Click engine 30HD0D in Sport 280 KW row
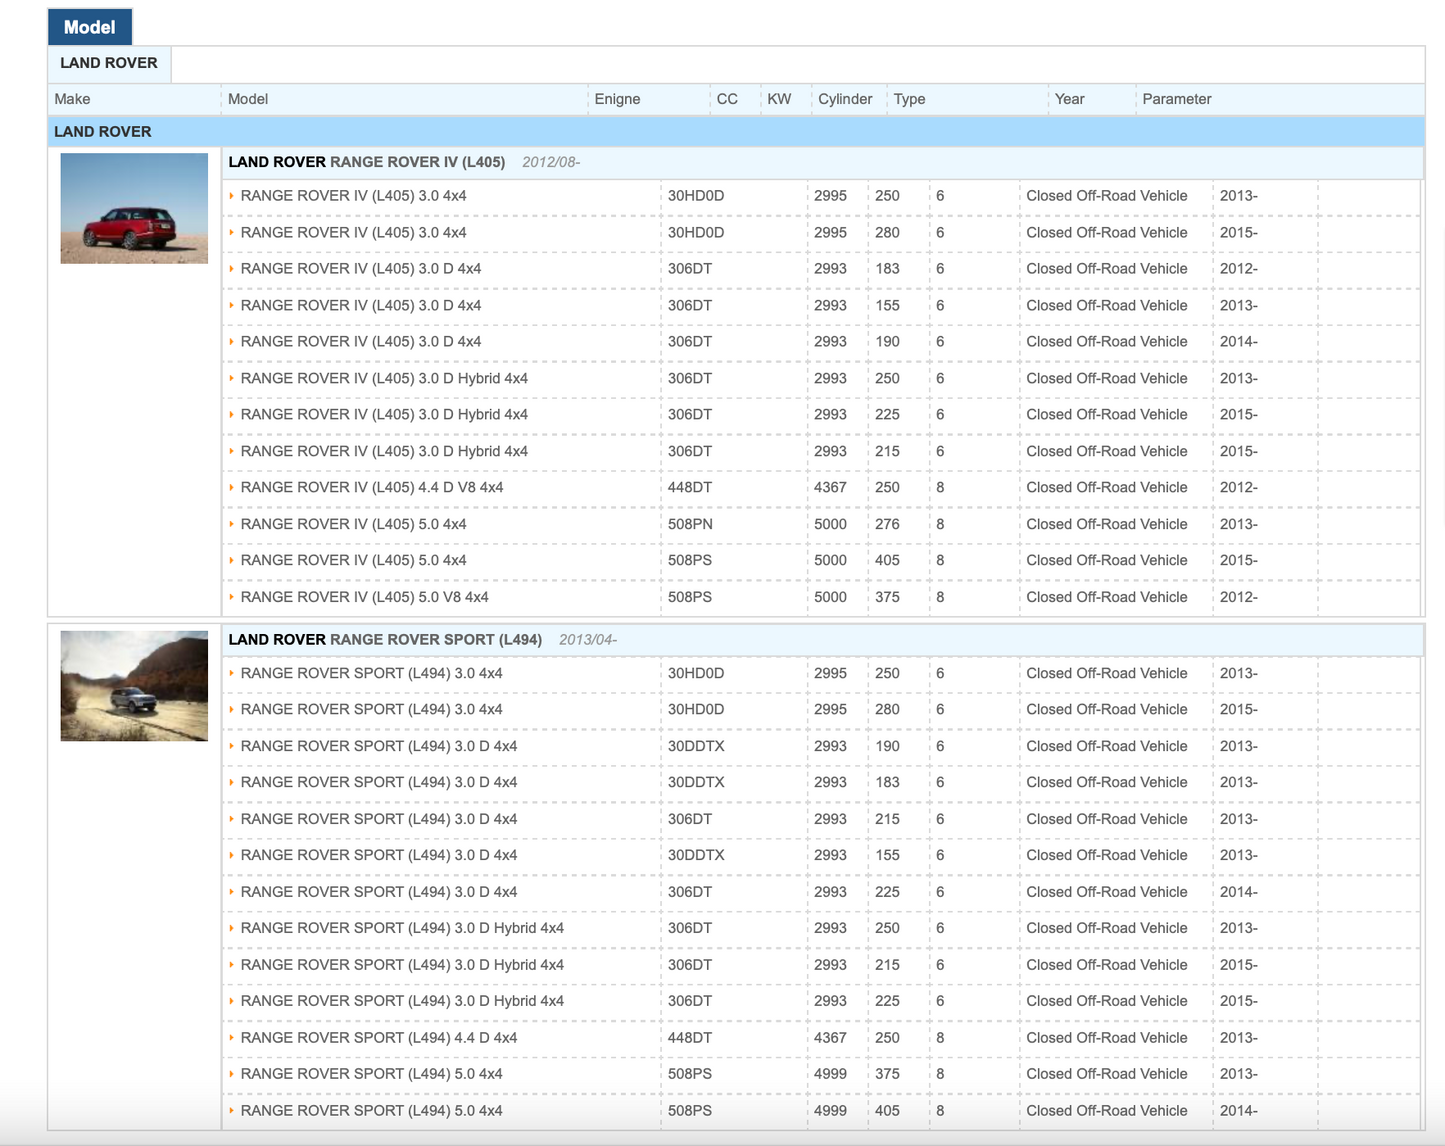 click(x=696, y=709)
